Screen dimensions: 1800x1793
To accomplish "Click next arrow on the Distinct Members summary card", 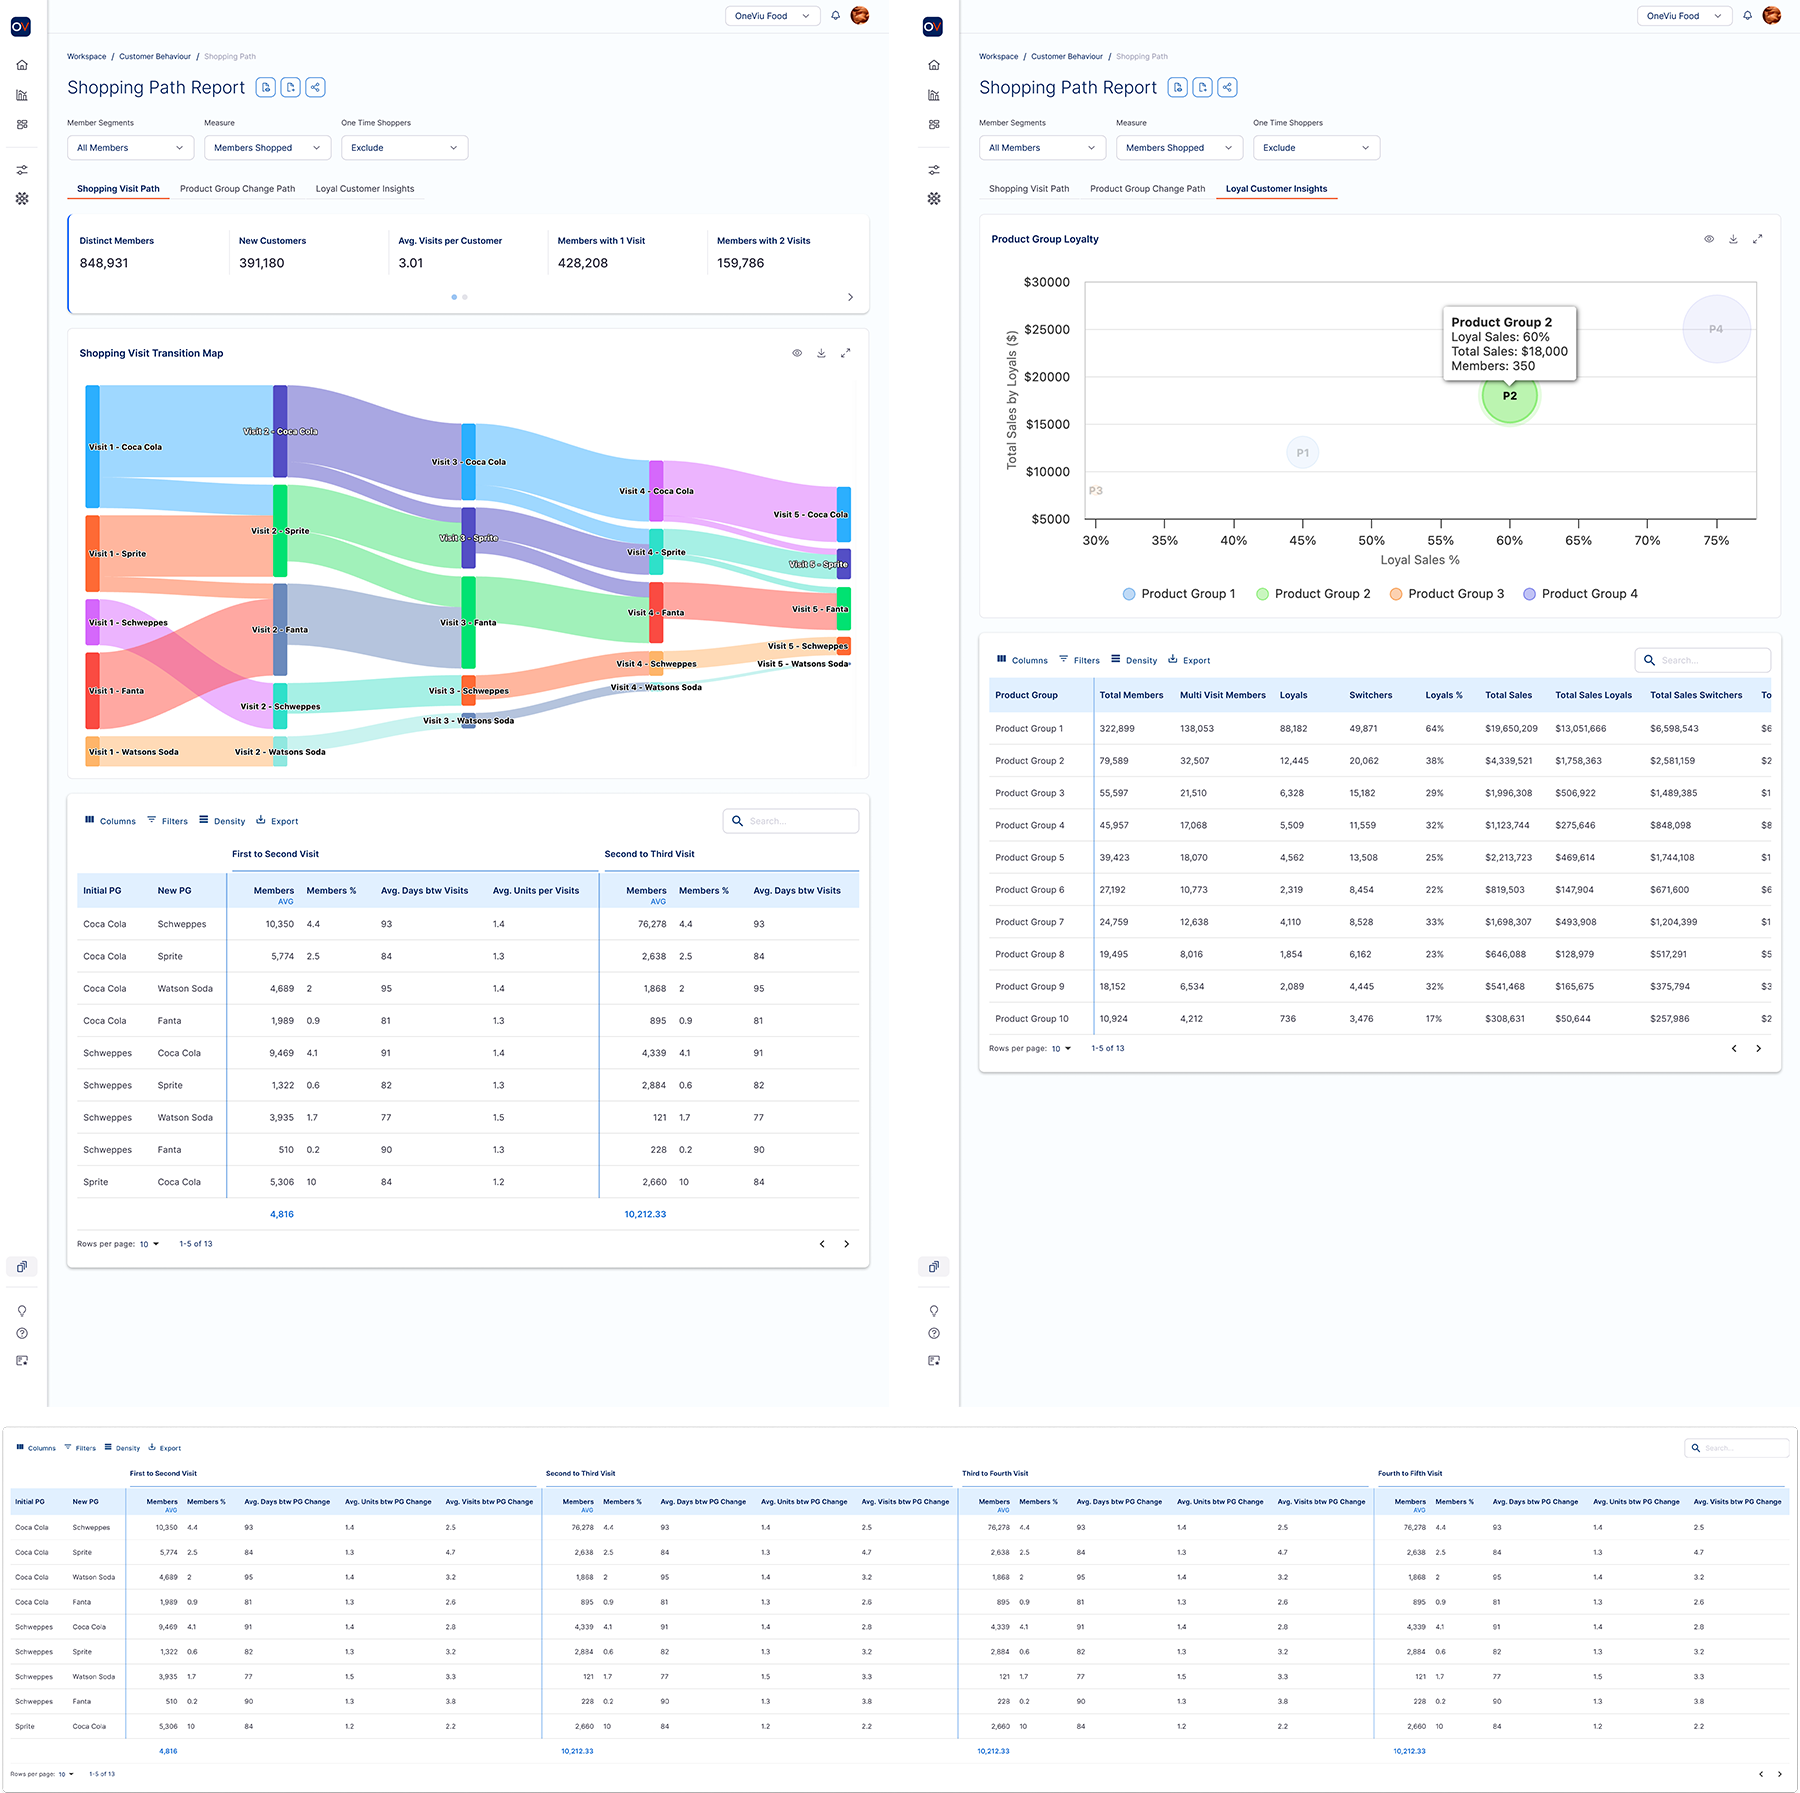I will (x=850, y=297).
